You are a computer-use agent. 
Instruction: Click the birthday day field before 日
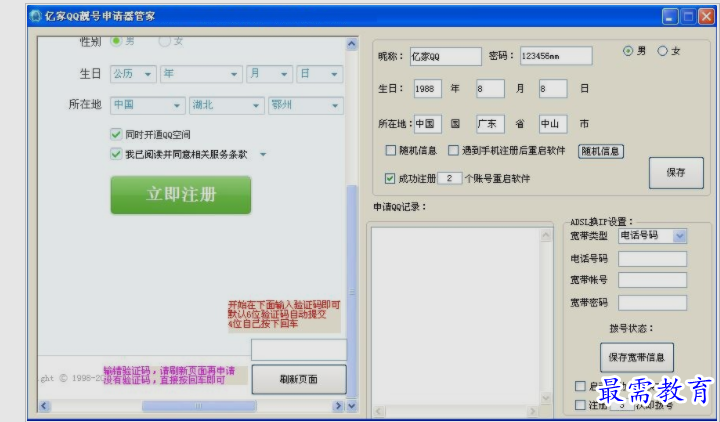click(553, 89)
